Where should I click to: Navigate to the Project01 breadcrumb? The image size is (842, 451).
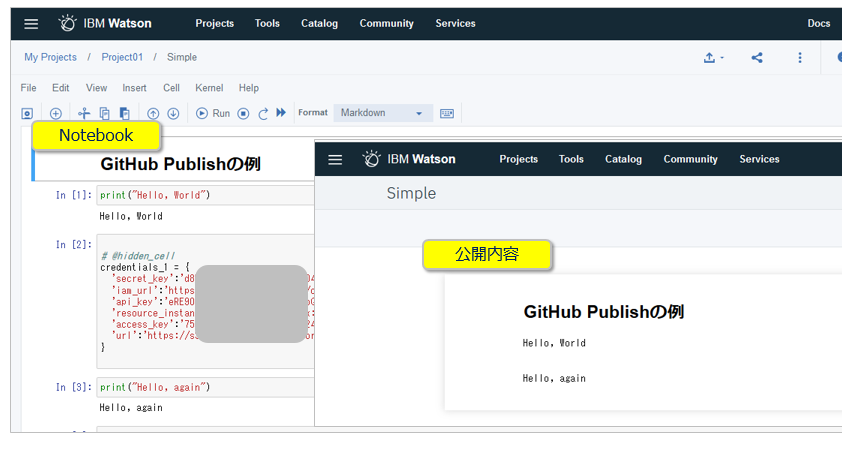(x=122, y=57)
